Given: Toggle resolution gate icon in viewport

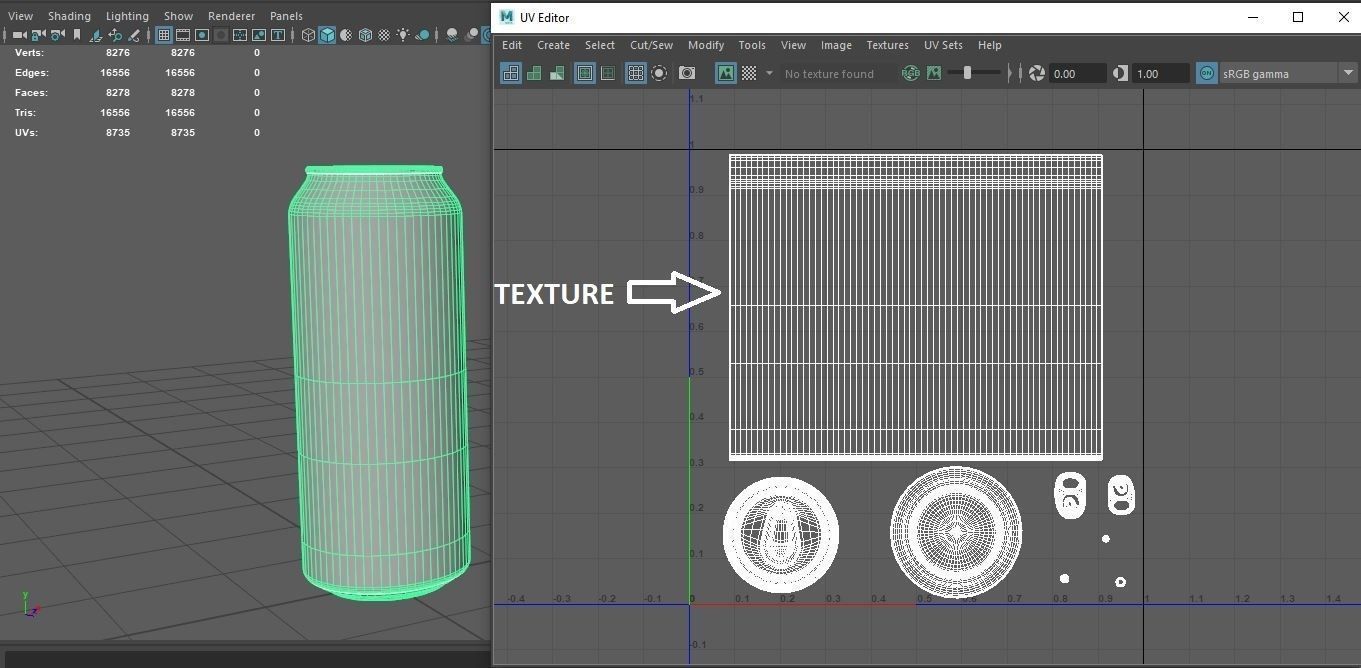Looking at the screenshot, I should 202,35.
